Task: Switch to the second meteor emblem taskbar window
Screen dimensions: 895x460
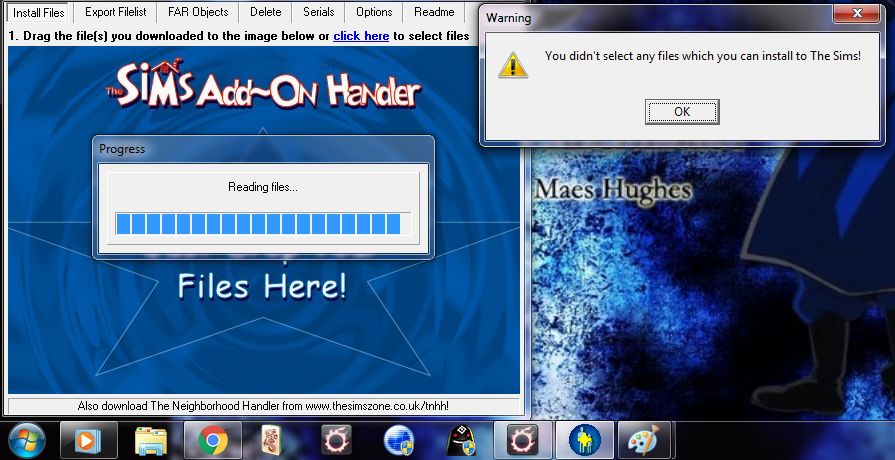Action: 522,441
